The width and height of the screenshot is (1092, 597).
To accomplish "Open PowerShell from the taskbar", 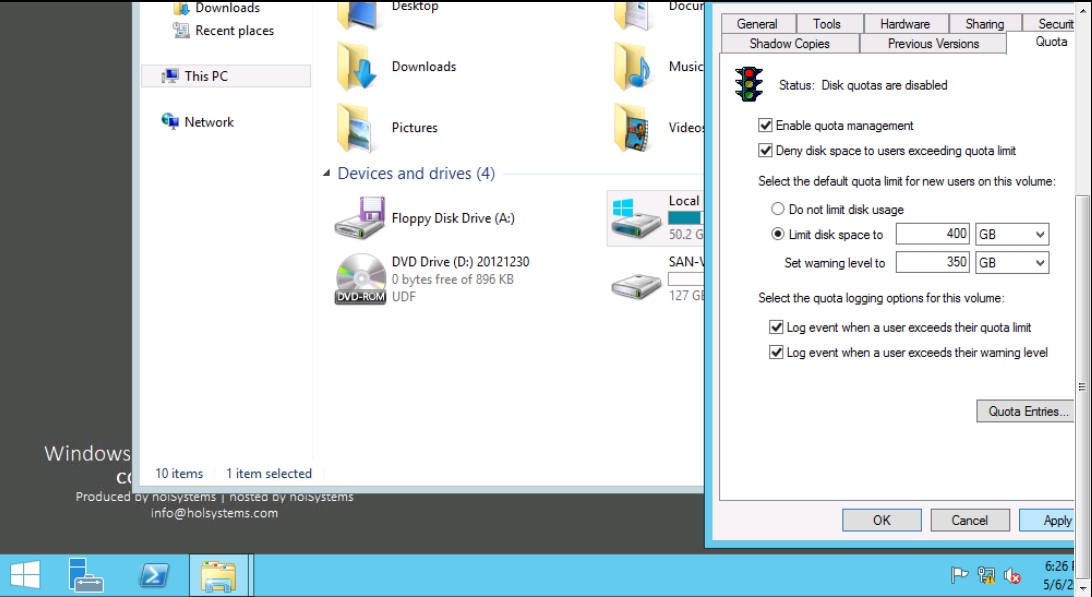I will [153, 575].
